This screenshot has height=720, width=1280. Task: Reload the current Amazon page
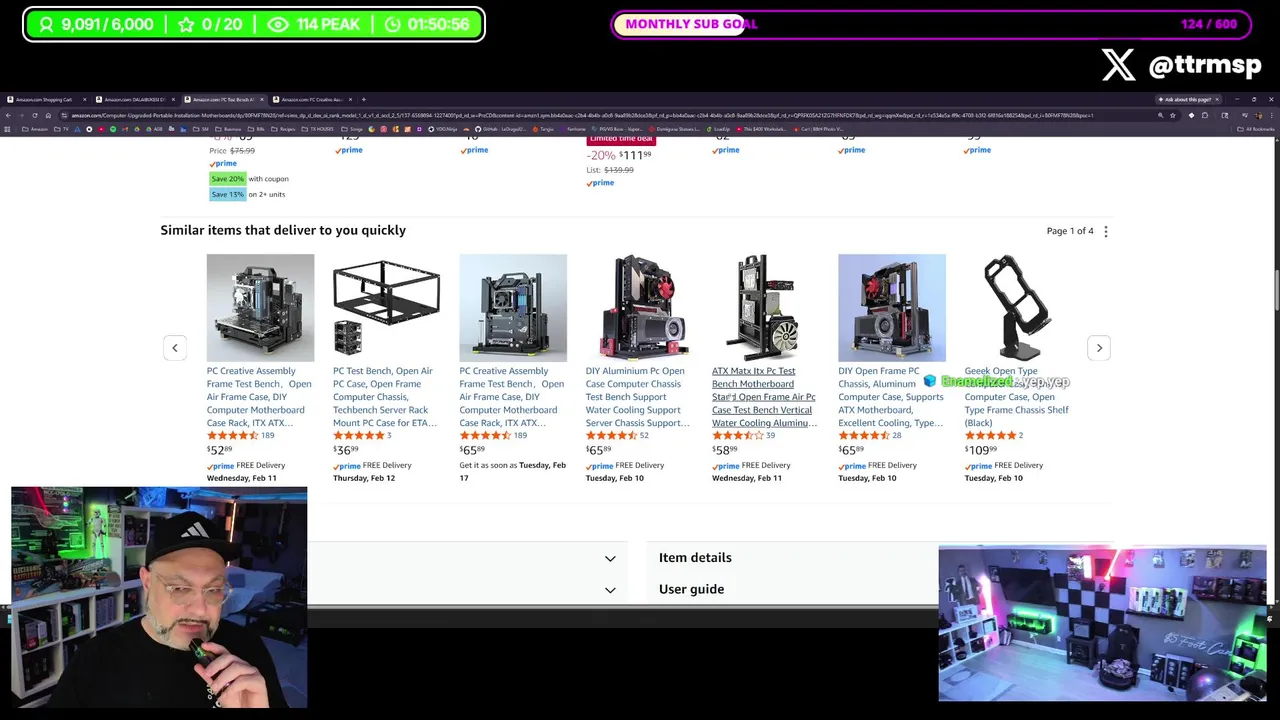click(x=35, y=115)
